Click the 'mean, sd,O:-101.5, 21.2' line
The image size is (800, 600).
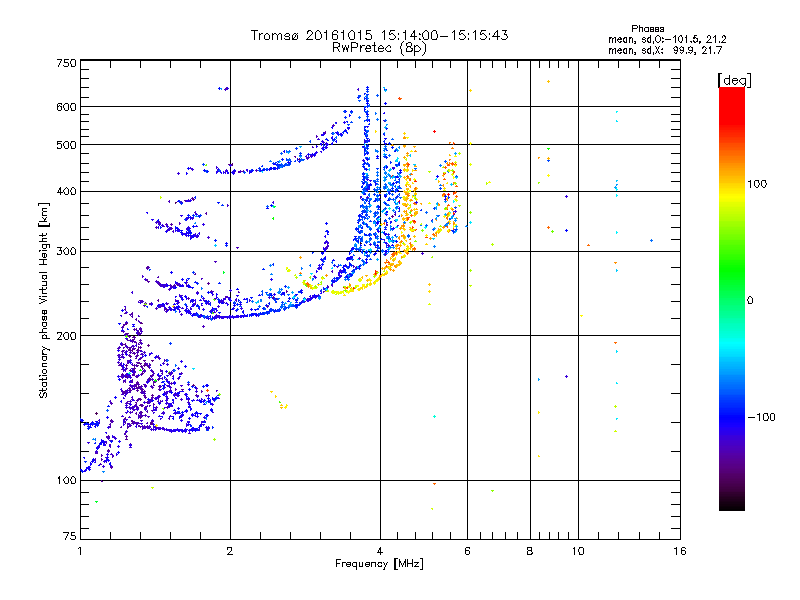click(667, 40)
